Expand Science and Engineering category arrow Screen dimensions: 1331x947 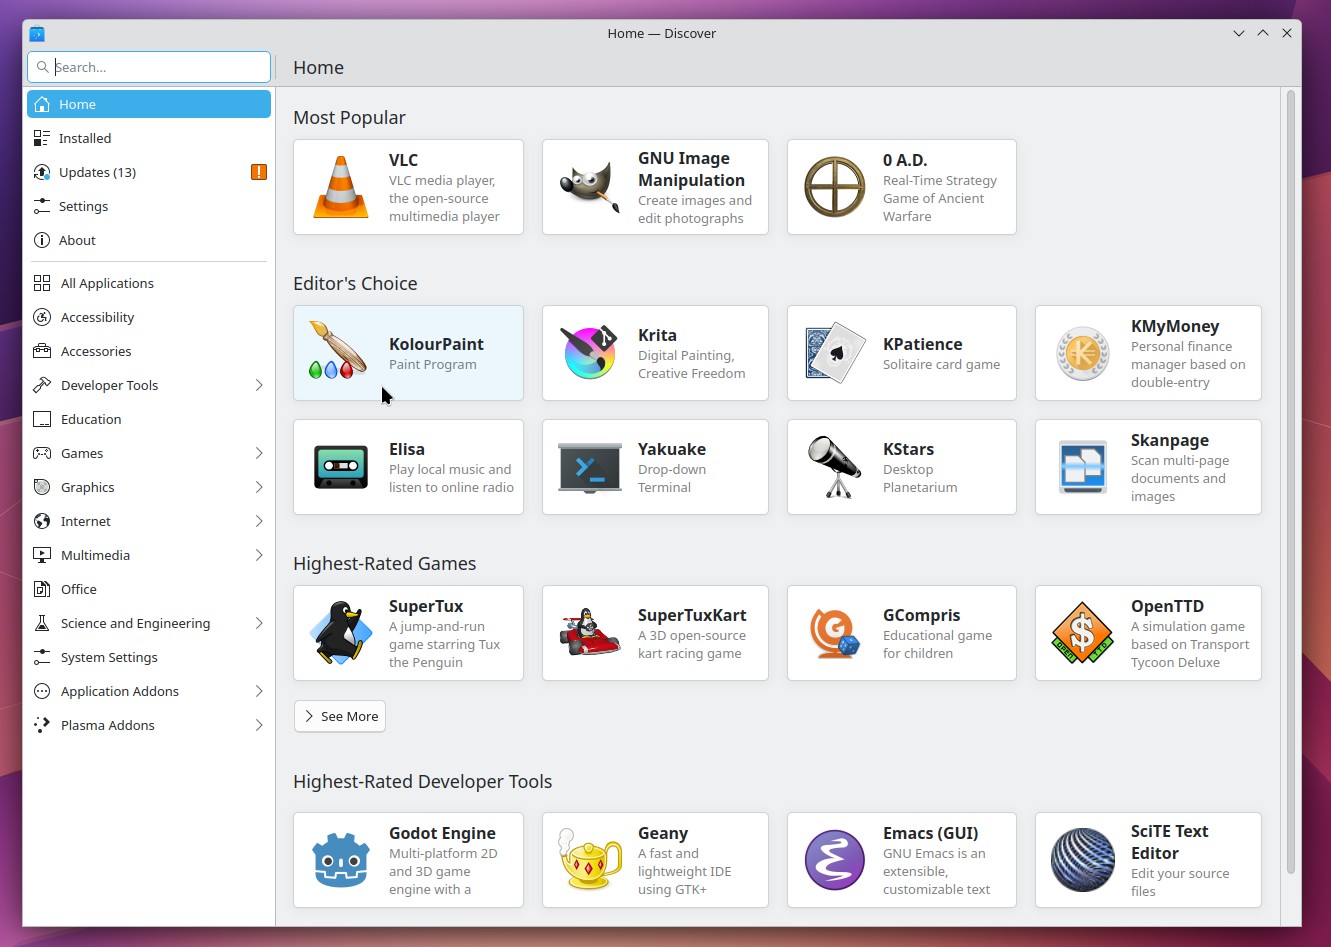click(x=259, y=623)
